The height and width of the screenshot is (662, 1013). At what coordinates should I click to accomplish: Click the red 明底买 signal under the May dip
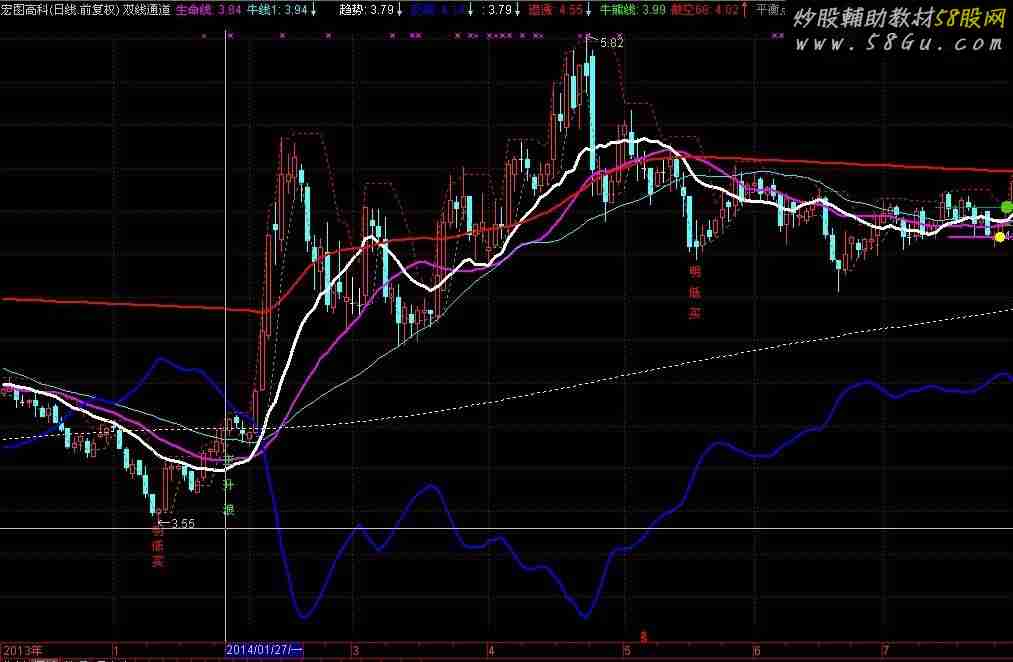tap(695, 292)
